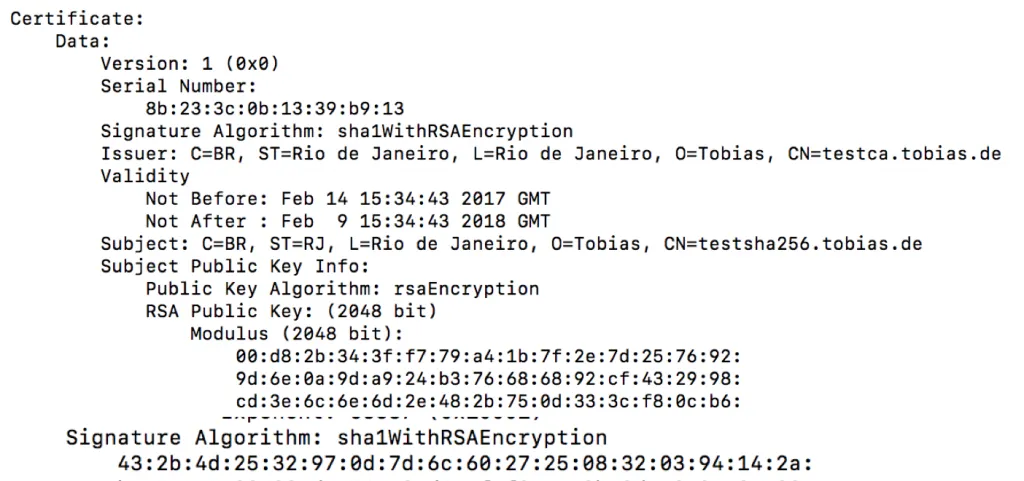Image resolution: width=1024 pixels, height=481 pixels.
Task: Click the first 'Signature Algorithm: sha1WithRSAEncryption' line
Action: coord(337,131)
